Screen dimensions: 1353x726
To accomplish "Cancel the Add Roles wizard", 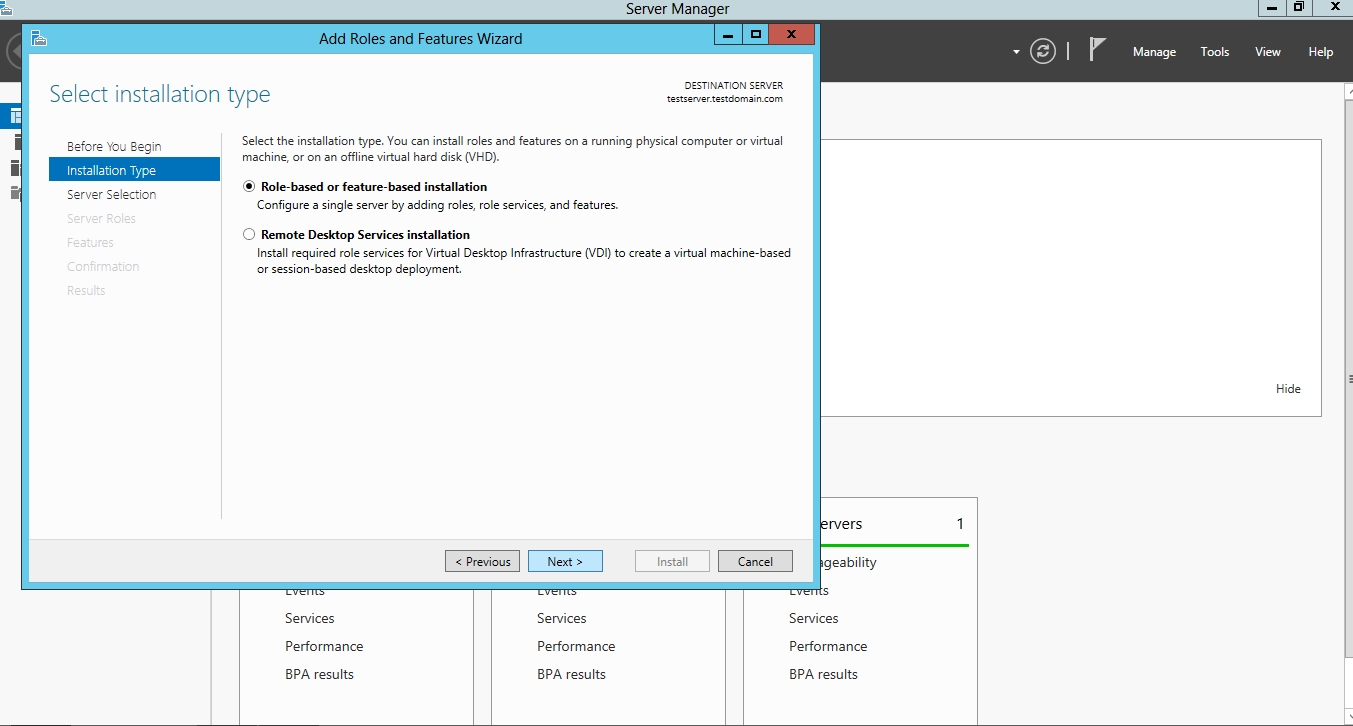I will [x=755, y=562].
